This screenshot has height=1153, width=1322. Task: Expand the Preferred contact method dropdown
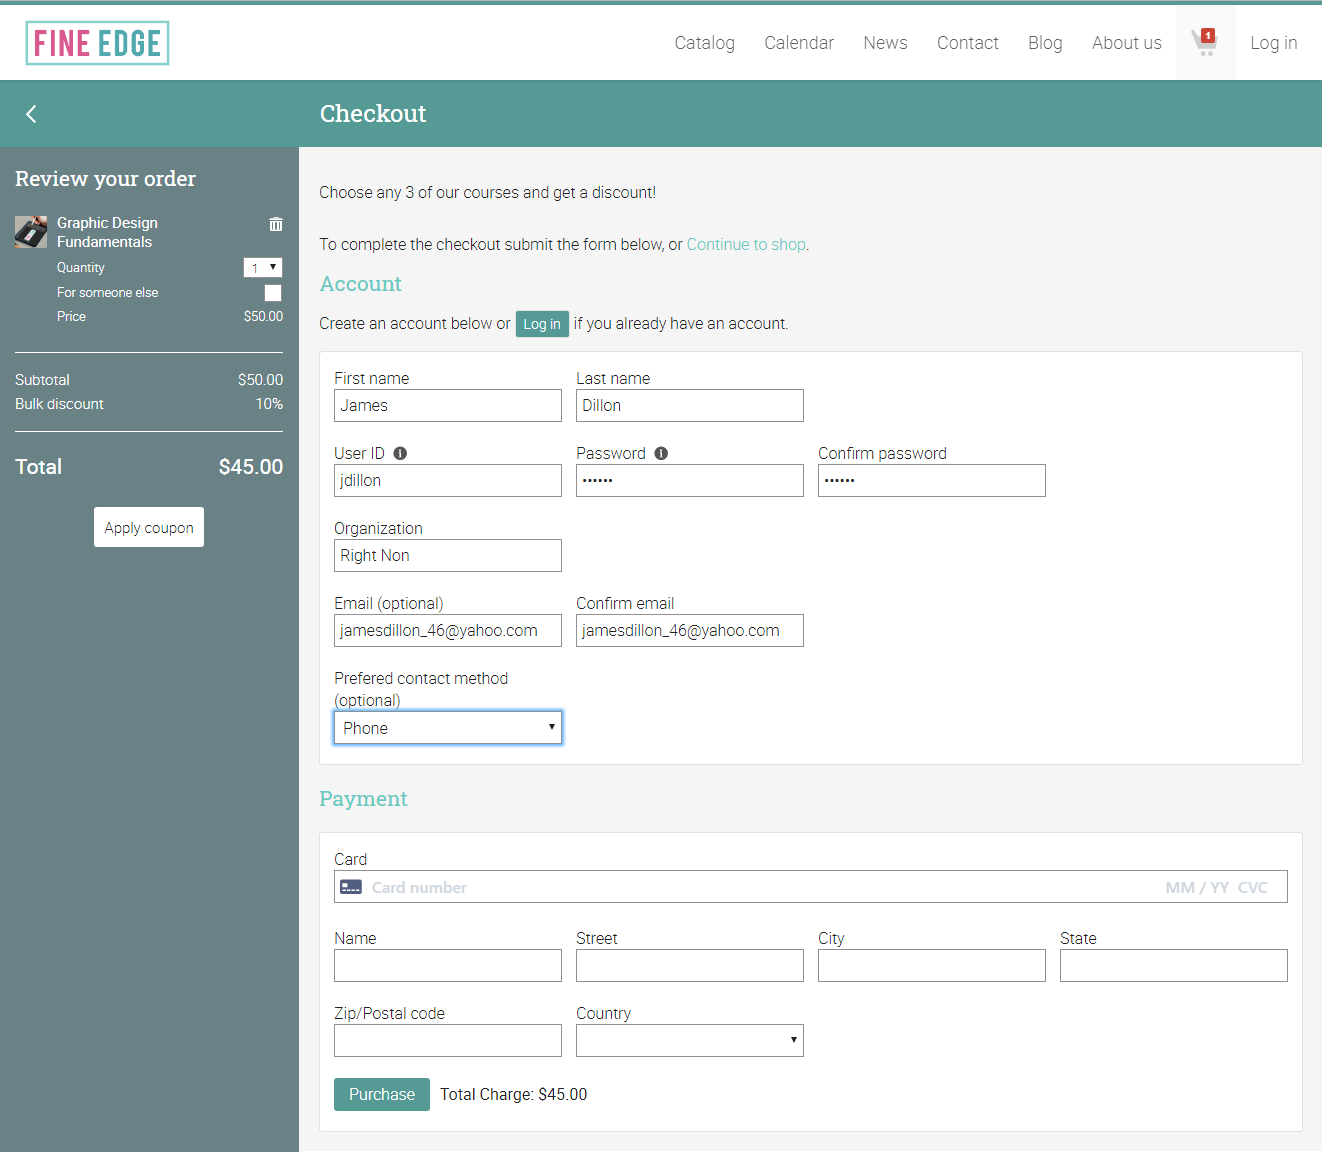click(448, 727)
